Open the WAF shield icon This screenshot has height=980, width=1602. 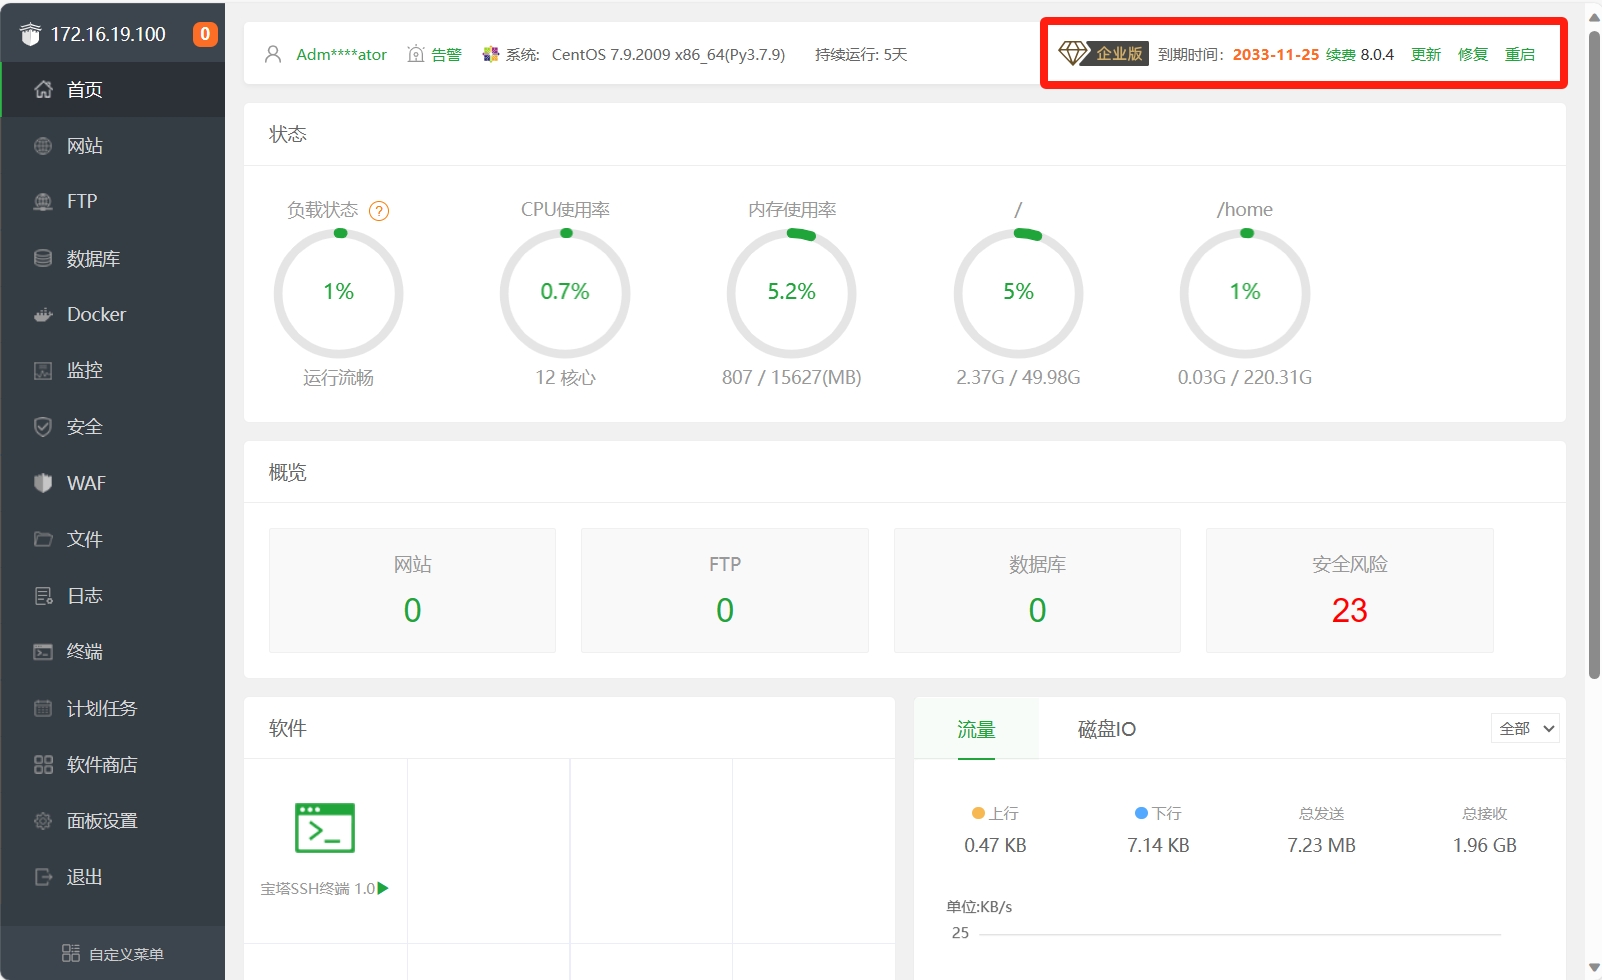[x=43, y=483]
